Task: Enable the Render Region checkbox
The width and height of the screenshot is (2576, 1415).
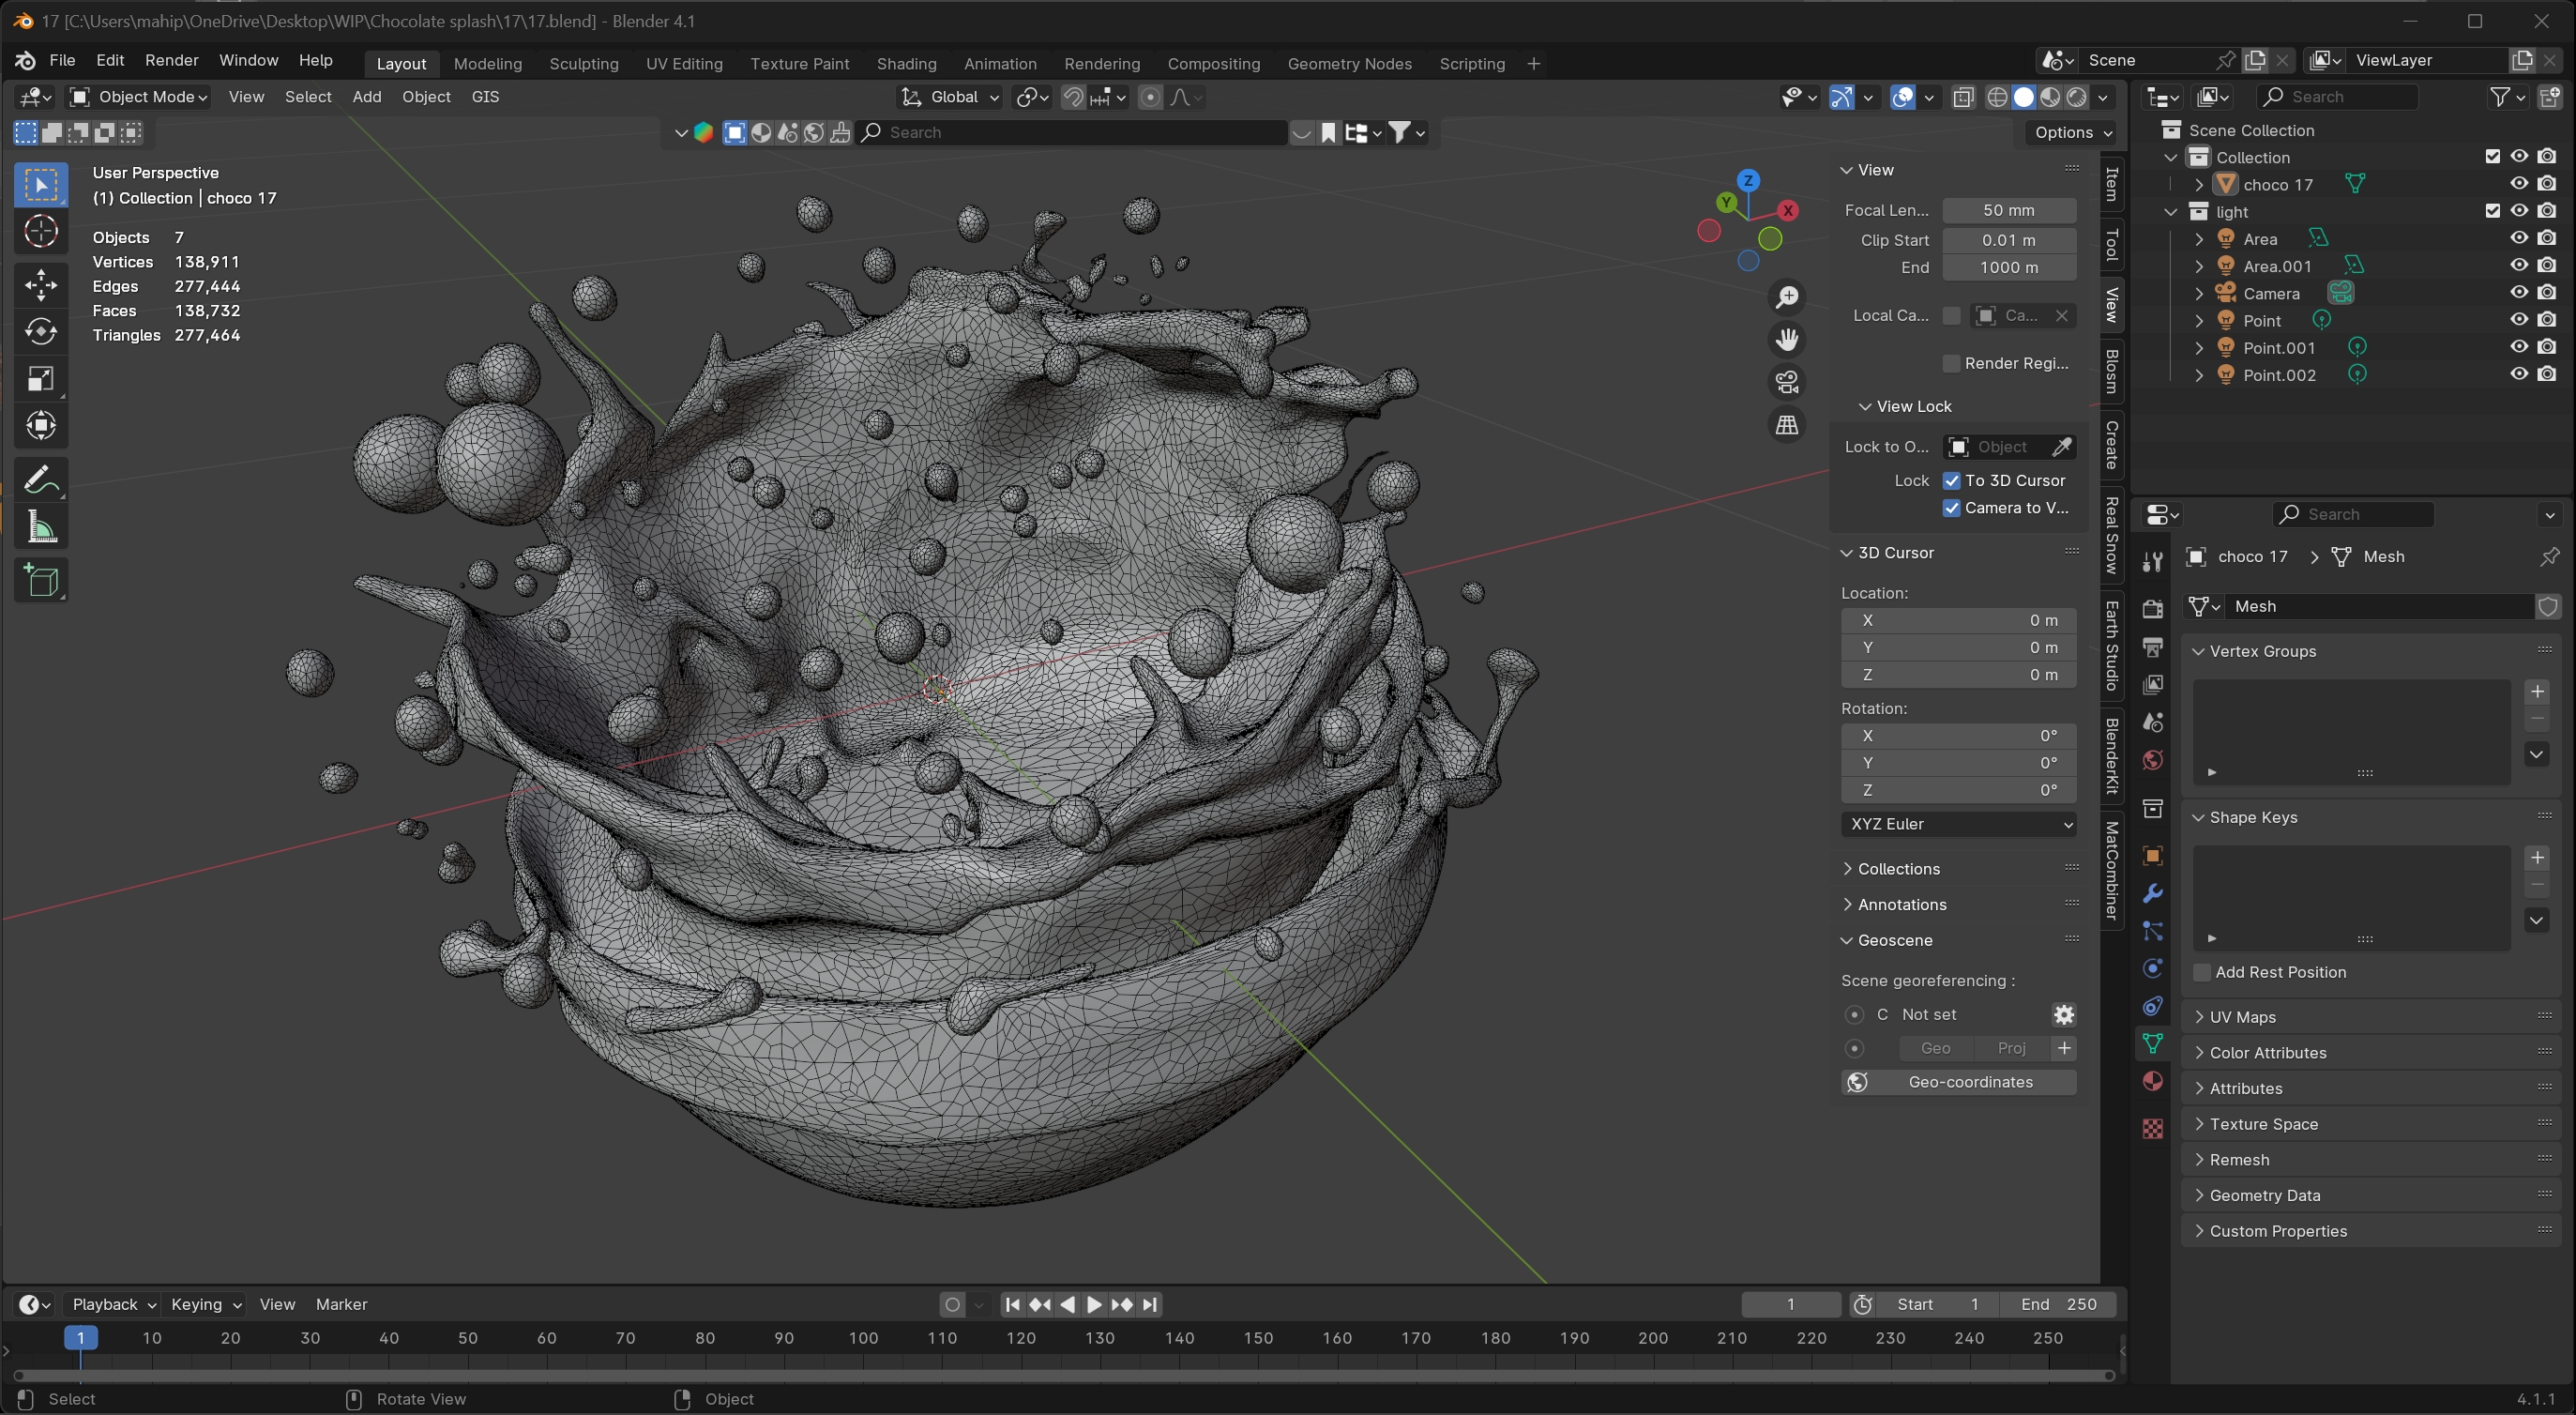Action: click(1951, 363)
